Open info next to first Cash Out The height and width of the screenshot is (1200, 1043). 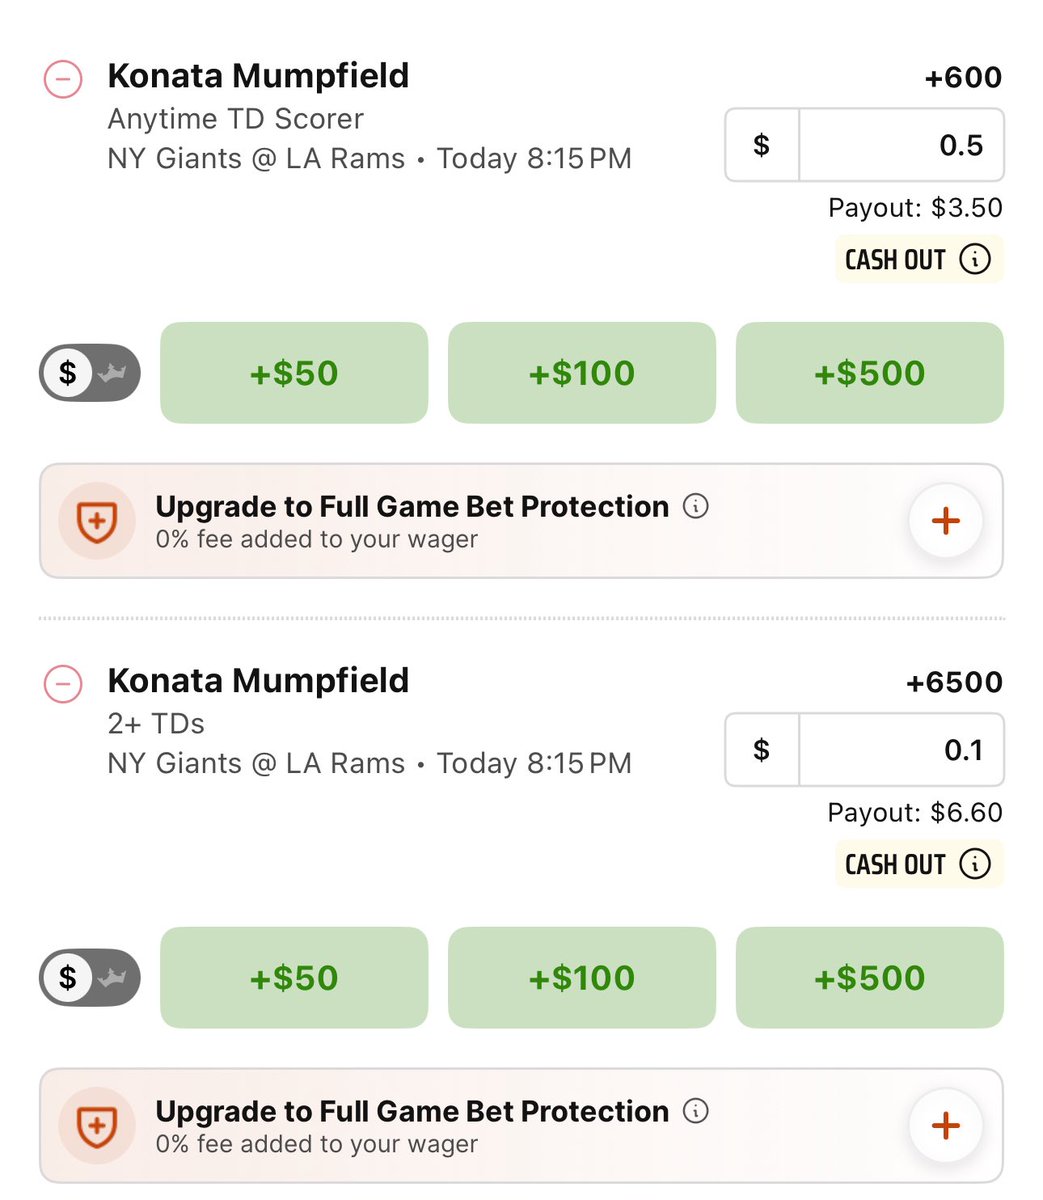pos(975,259)
